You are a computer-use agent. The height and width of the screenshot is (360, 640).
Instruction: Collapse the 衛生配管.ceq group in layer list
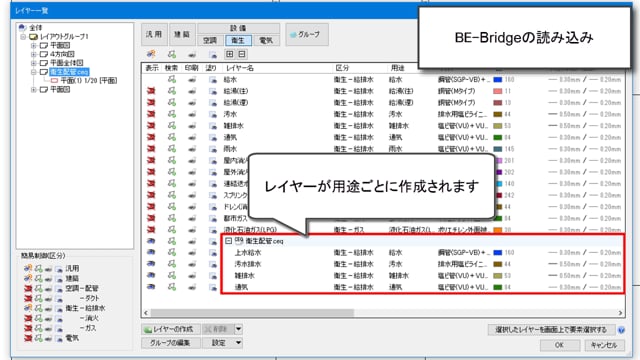[229, 241]
